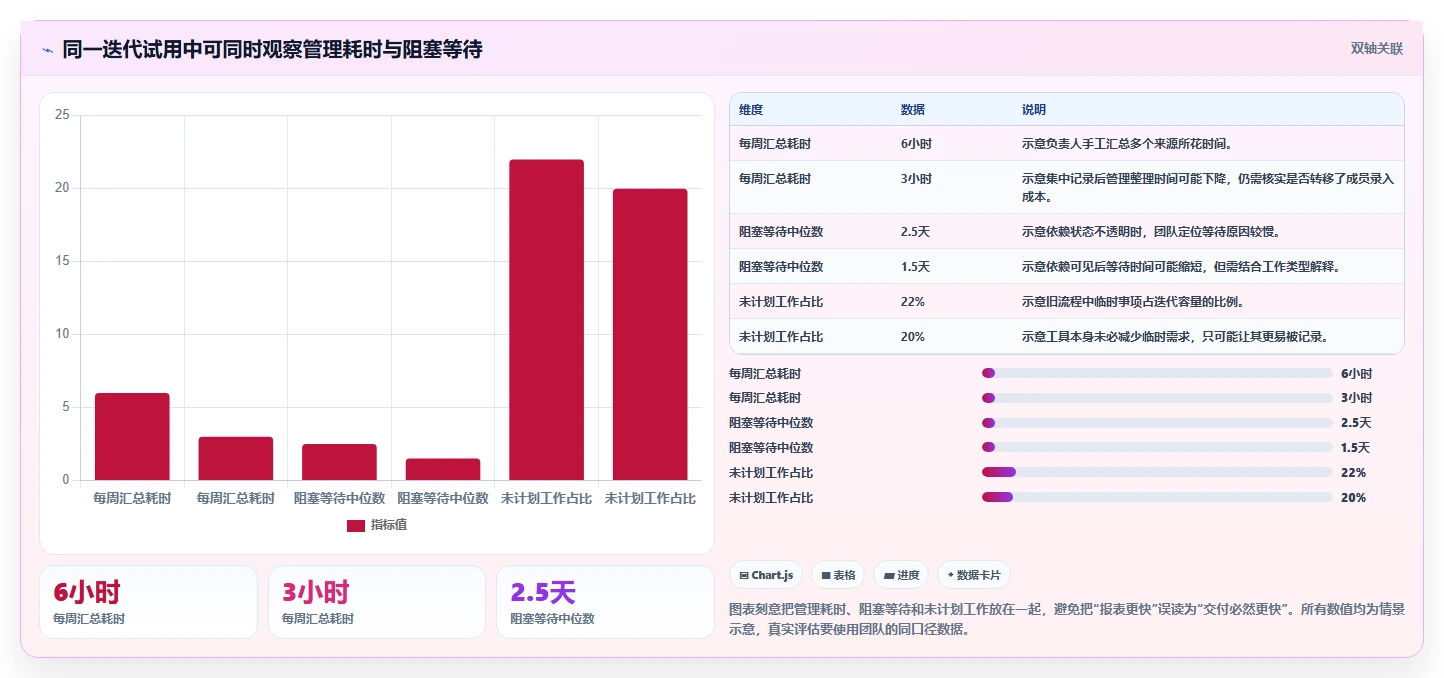Click the card title 同一迭代试用中可同时观察管理耗时与阻塞等待

click(x=272, y=49)
